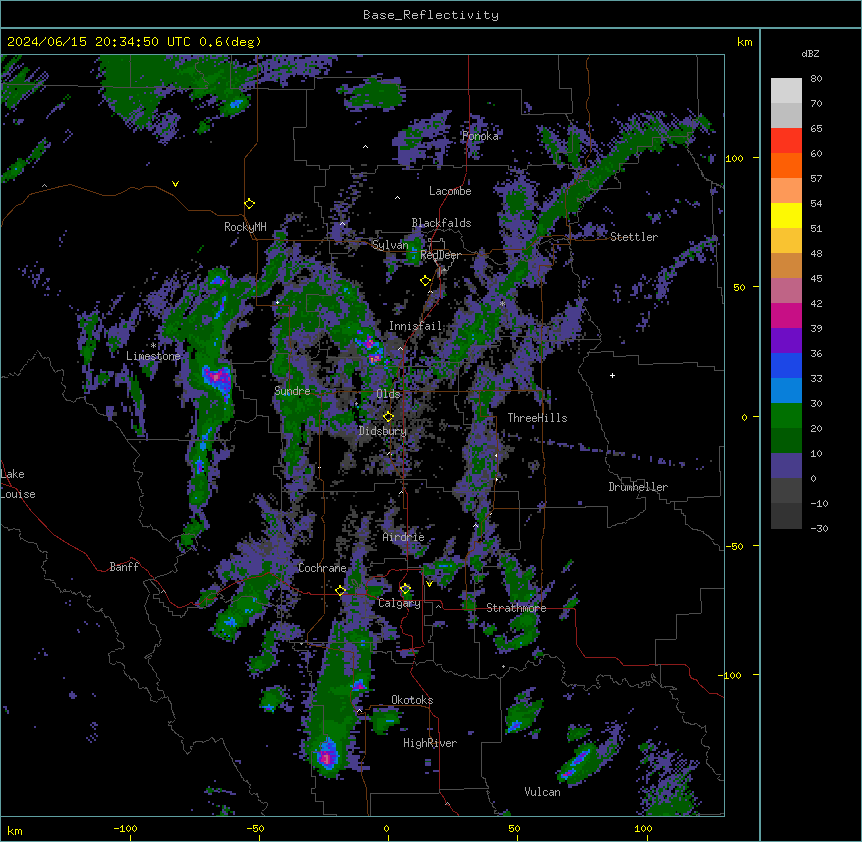This screenshot has width=862, height=842.
Task: Click the HighRiver label
Action: coord(430,743)
